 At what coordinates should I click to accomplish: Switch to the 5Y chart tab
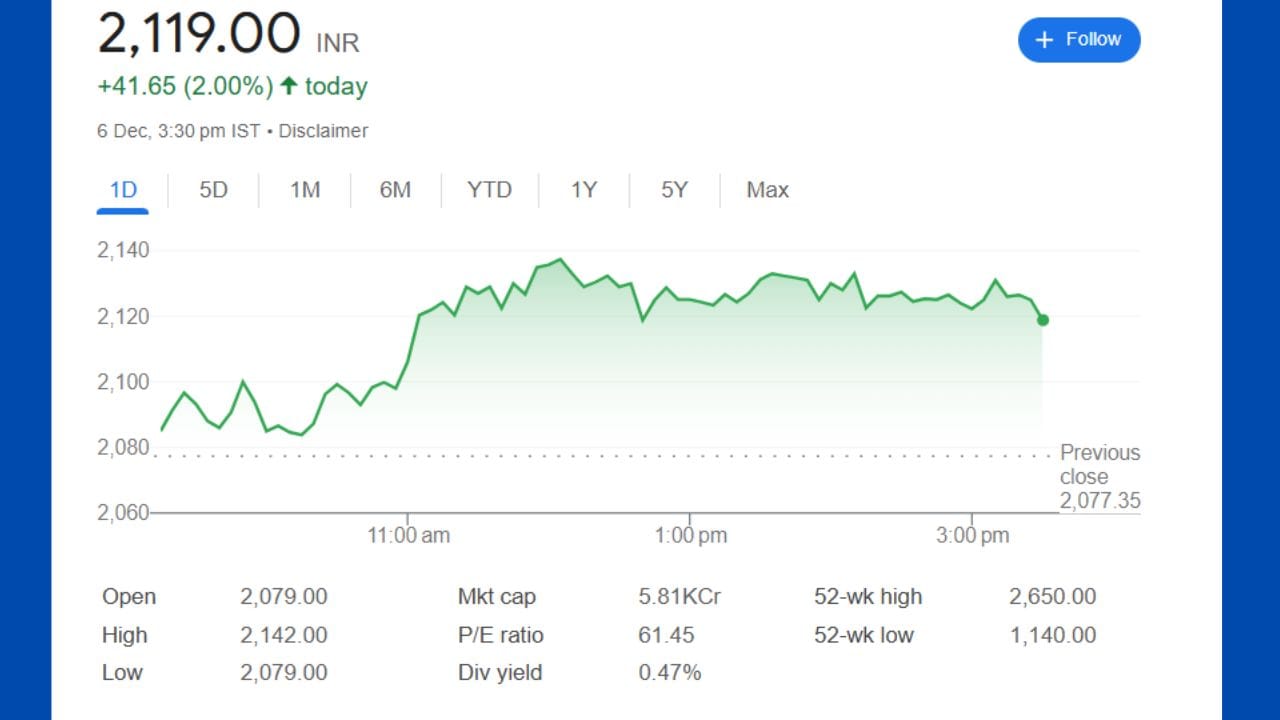point(675,190)
